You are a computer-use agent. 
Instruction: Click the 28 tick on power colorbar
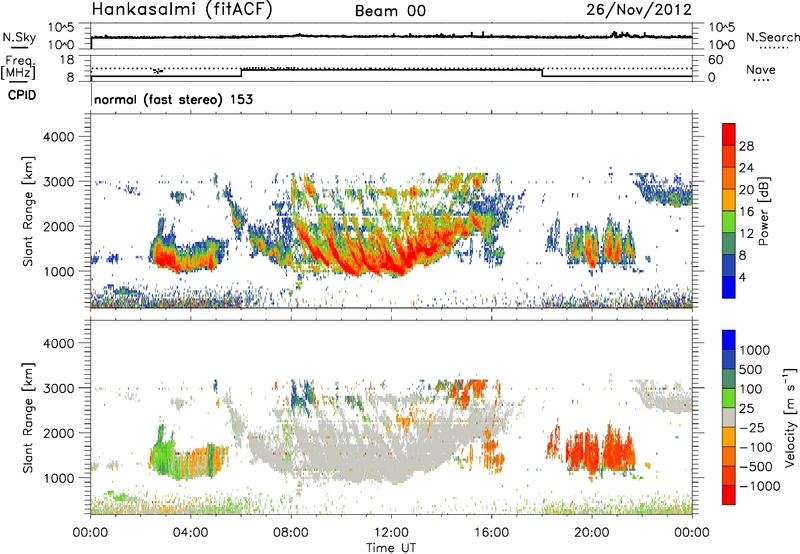click(x=746, y=146)
